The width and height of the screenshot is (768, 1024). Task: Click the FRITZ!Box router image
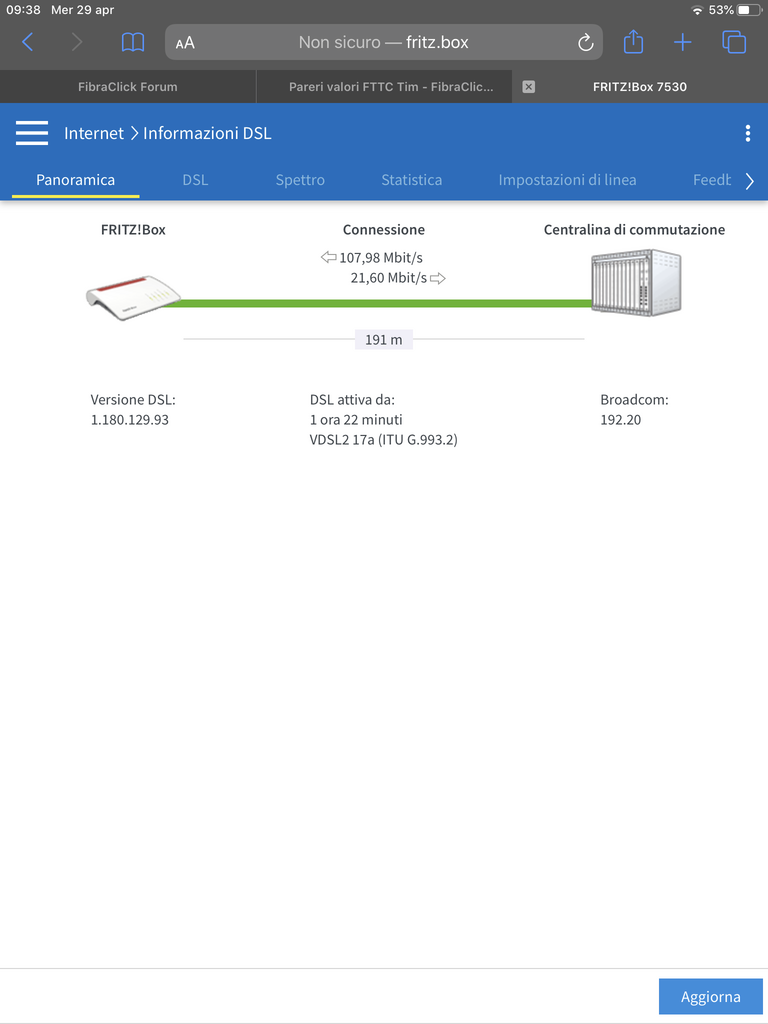click(x=134, y=298)
